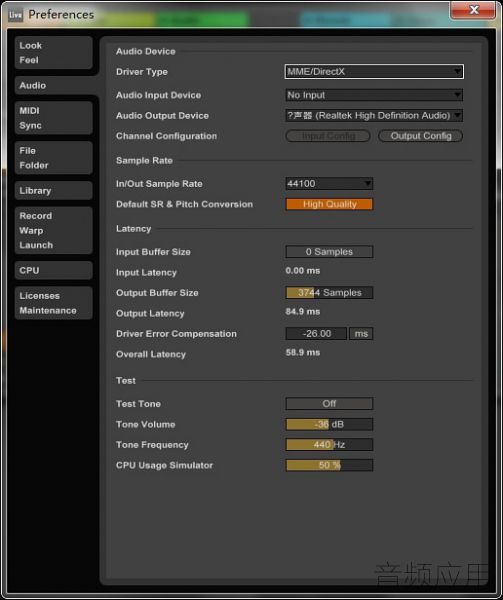Close the Preferences window
This screenshot has height=600, width=503.
coord(473,10)
